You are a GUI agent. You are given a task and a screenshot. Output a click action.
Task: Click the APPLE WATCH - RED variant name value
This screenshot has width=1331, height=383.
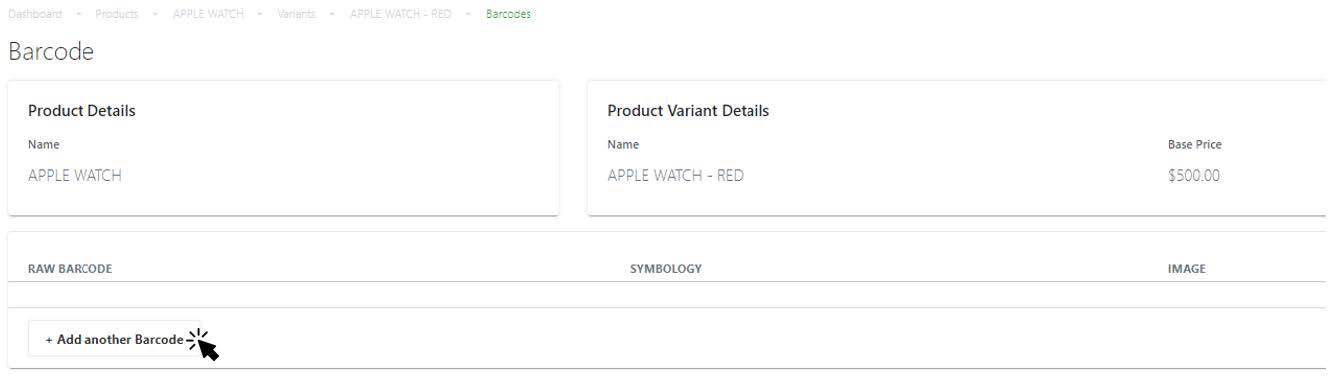[676, 176]
